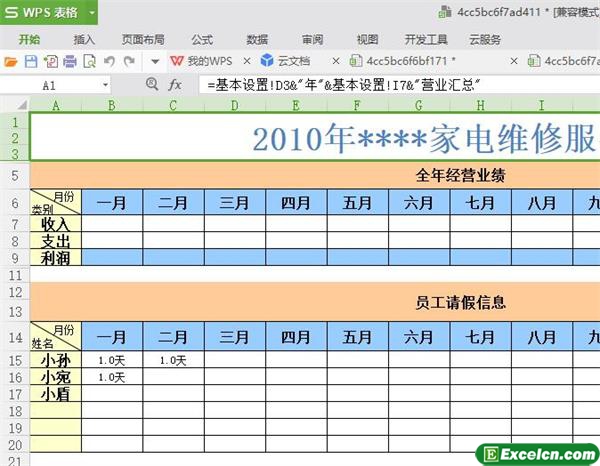Click 月份/类别 diagonal header cell

click(55, 202)
